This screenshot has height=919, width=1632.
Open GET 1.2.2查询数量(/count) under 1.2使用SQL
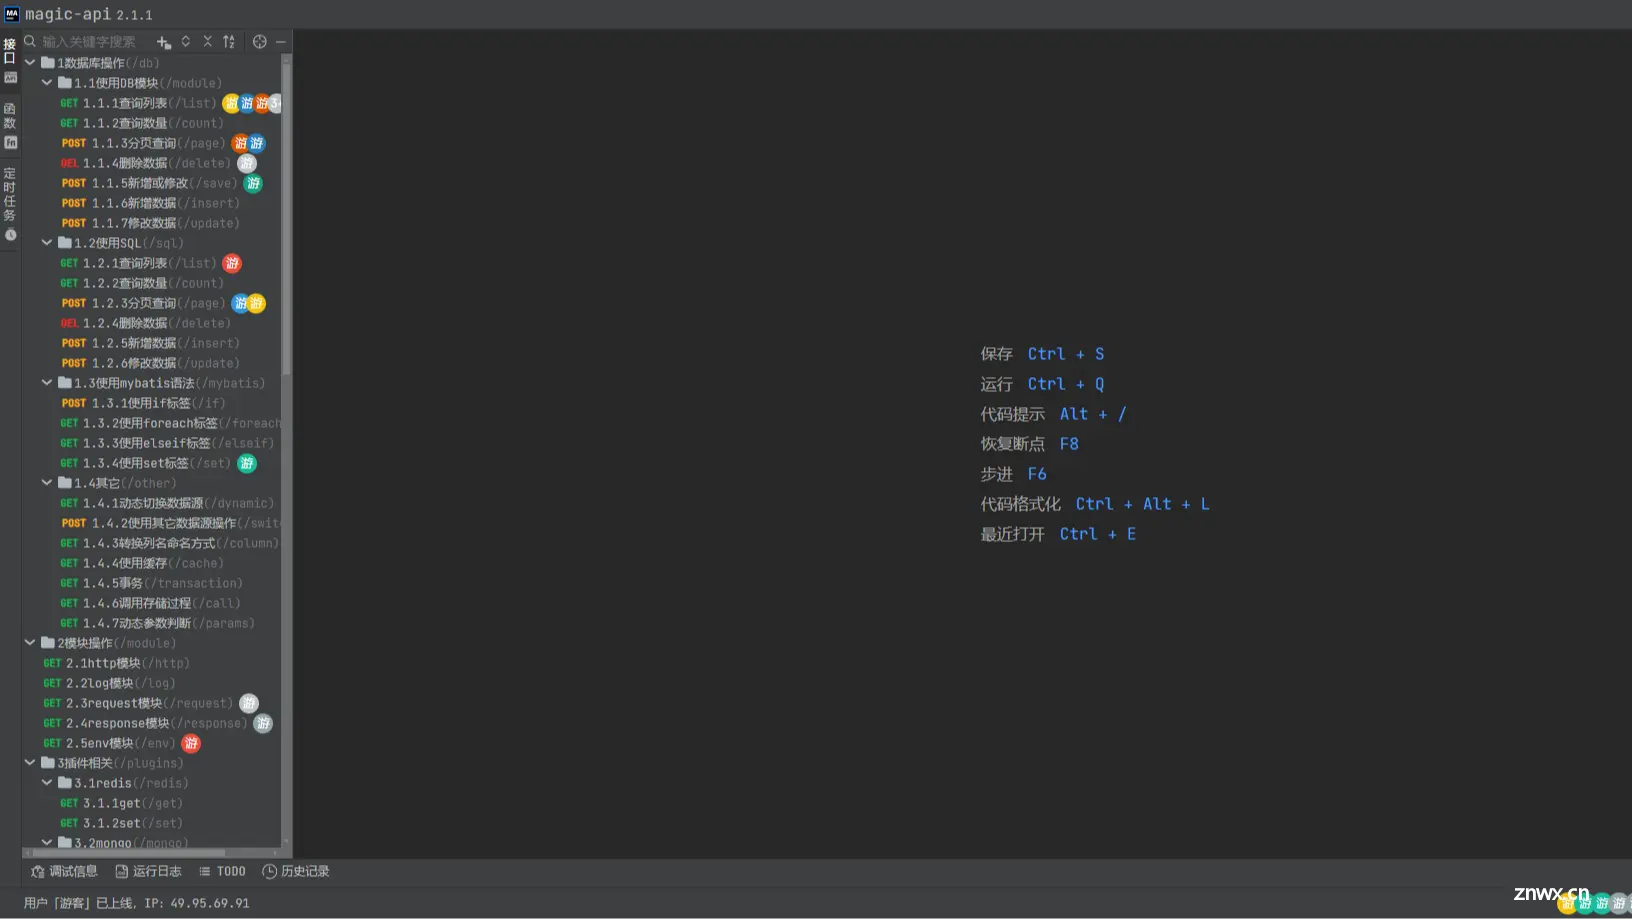141,283
